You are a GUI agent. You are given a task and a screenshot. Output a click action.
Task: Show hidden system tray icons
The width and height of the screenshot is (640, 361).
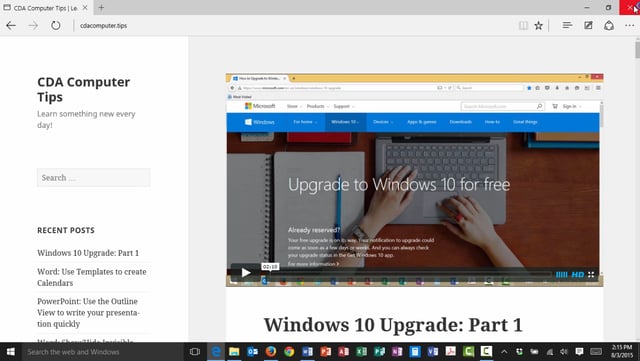[504, 352]
